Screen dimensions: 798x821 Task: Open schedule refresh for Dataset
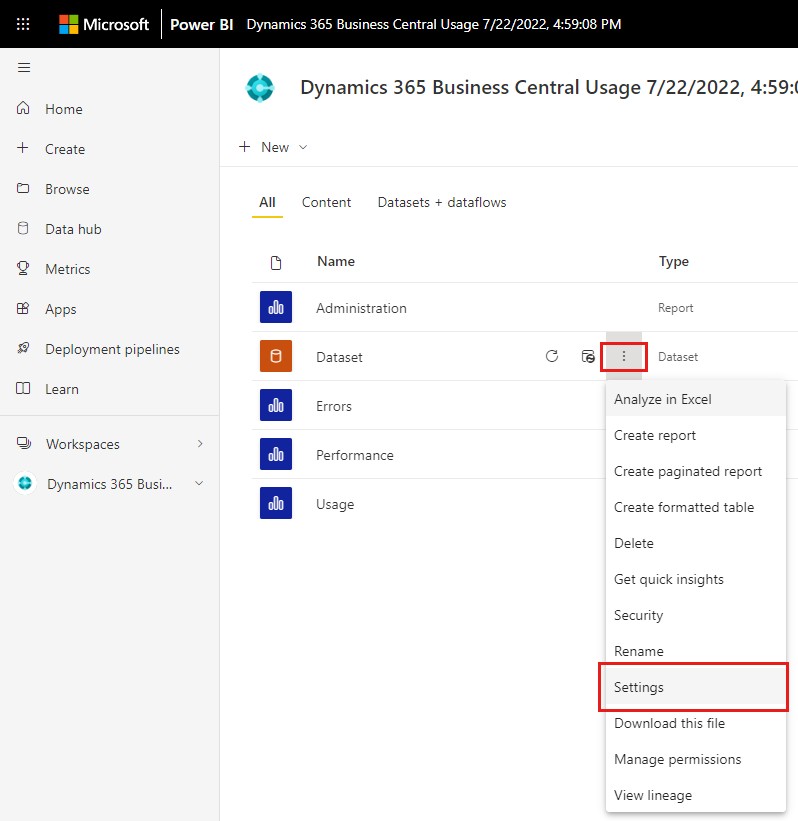coord(588,357)
